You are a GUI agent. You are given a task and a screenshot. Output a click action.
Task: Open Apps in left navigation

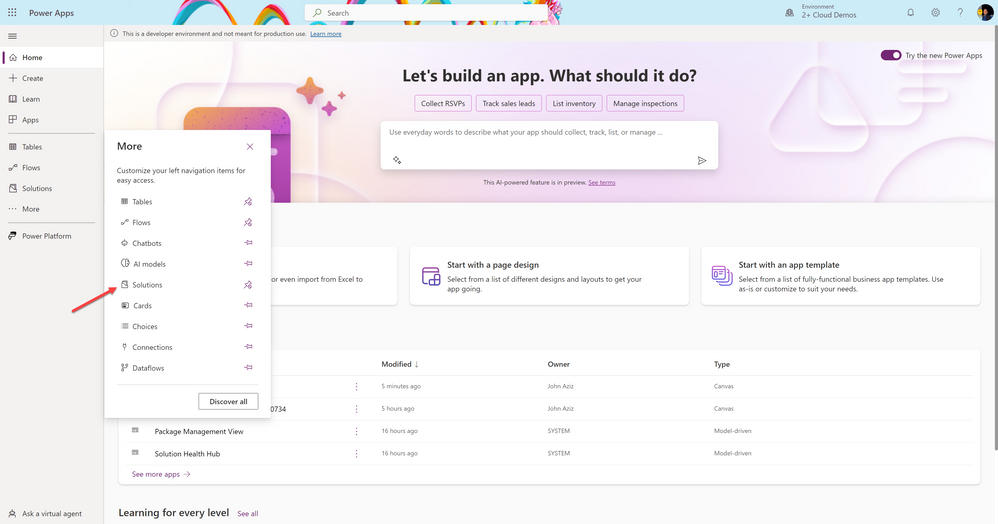52,120
